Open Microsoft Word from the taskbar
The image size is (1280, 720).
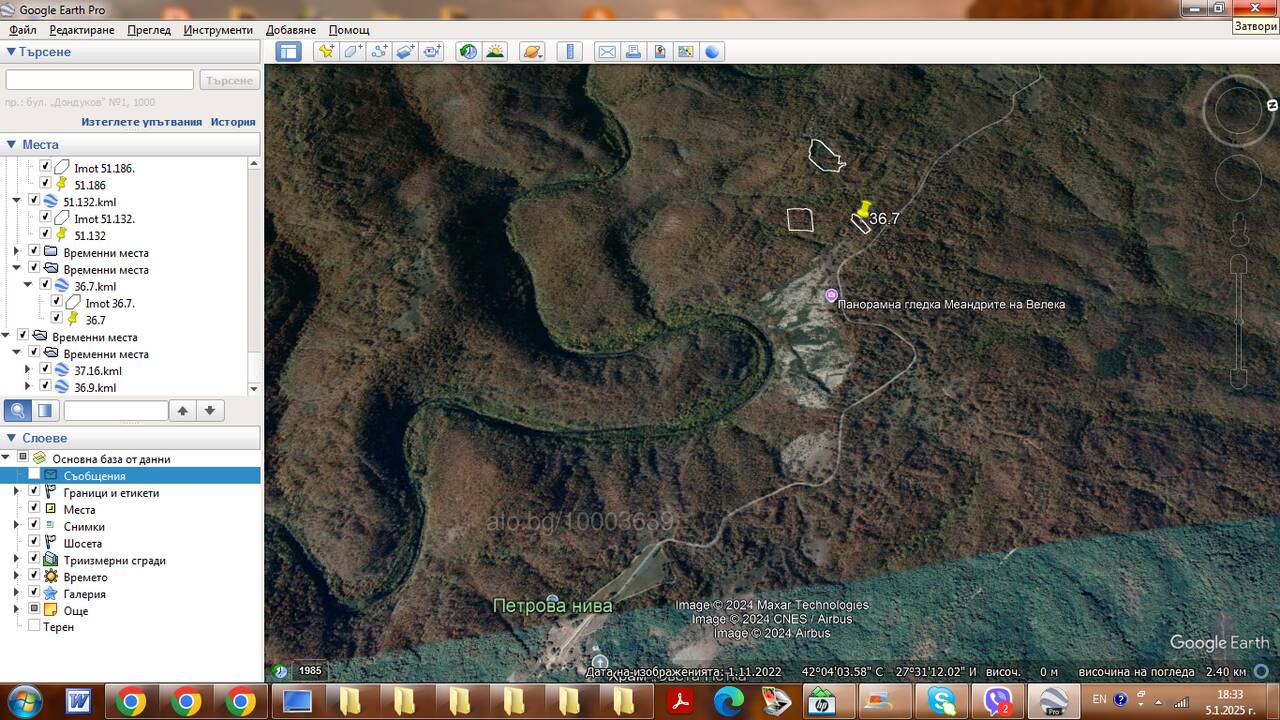(x=78, y=701)
